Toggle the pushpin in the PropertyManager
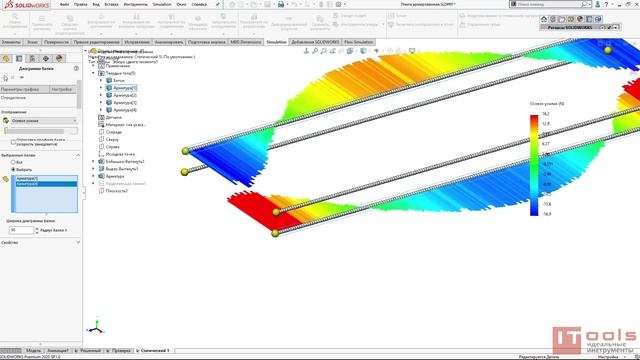The image size is (640, 360). [x=22, y=78]
